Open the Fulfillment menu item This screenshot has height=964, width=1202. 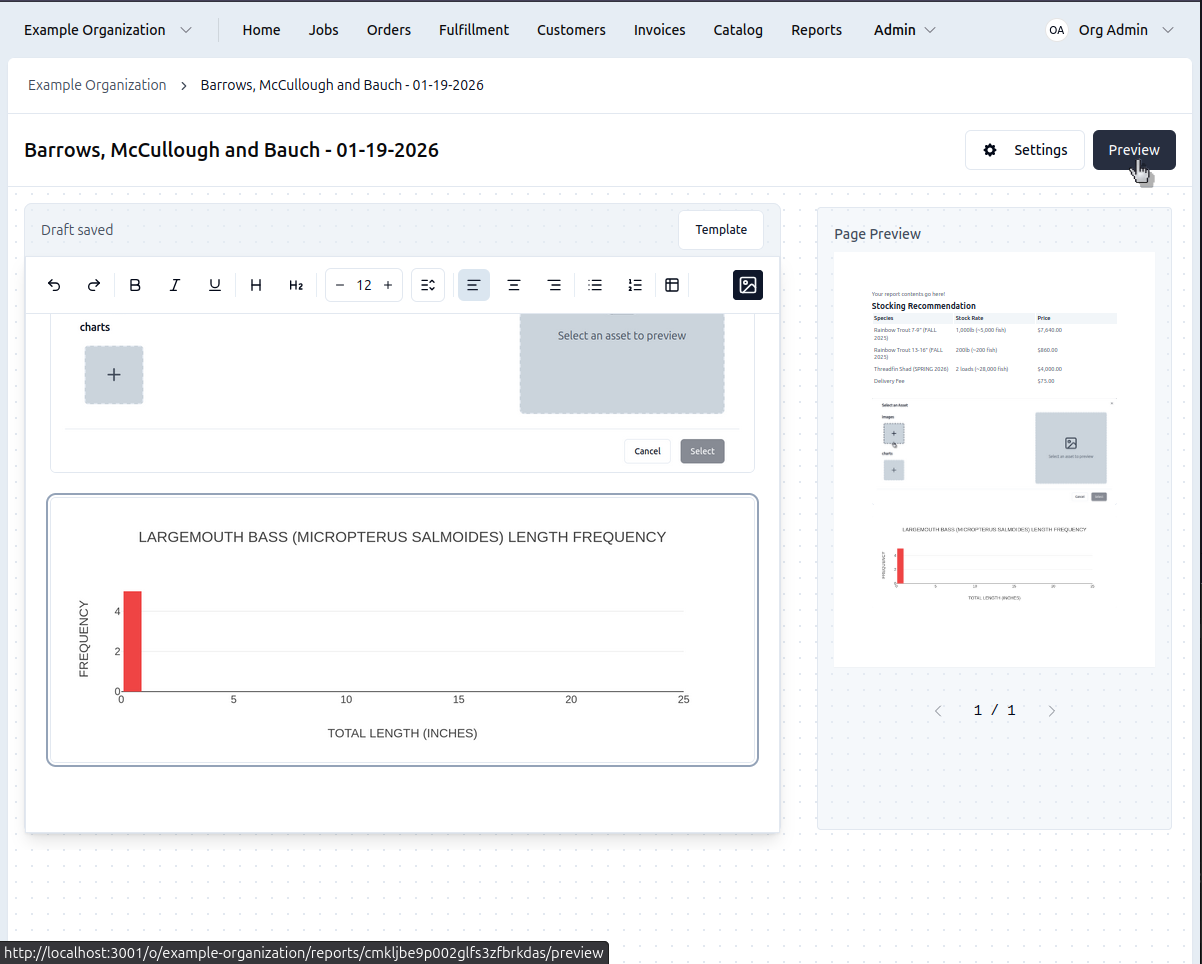pyautogui.click(x=474, y=30)
